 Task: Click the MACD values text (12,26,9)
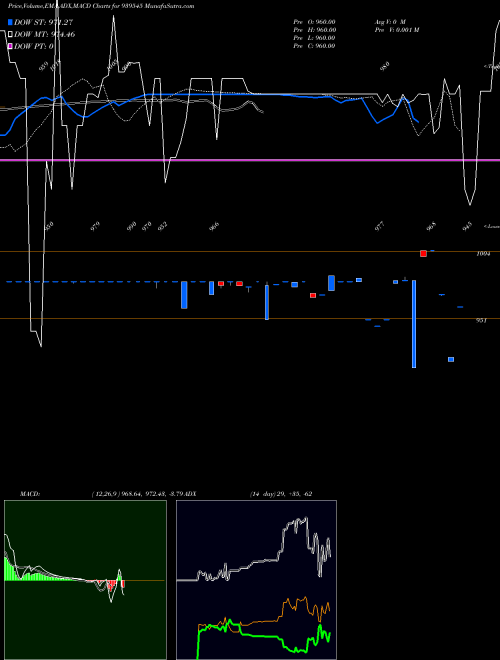(140, 494)
